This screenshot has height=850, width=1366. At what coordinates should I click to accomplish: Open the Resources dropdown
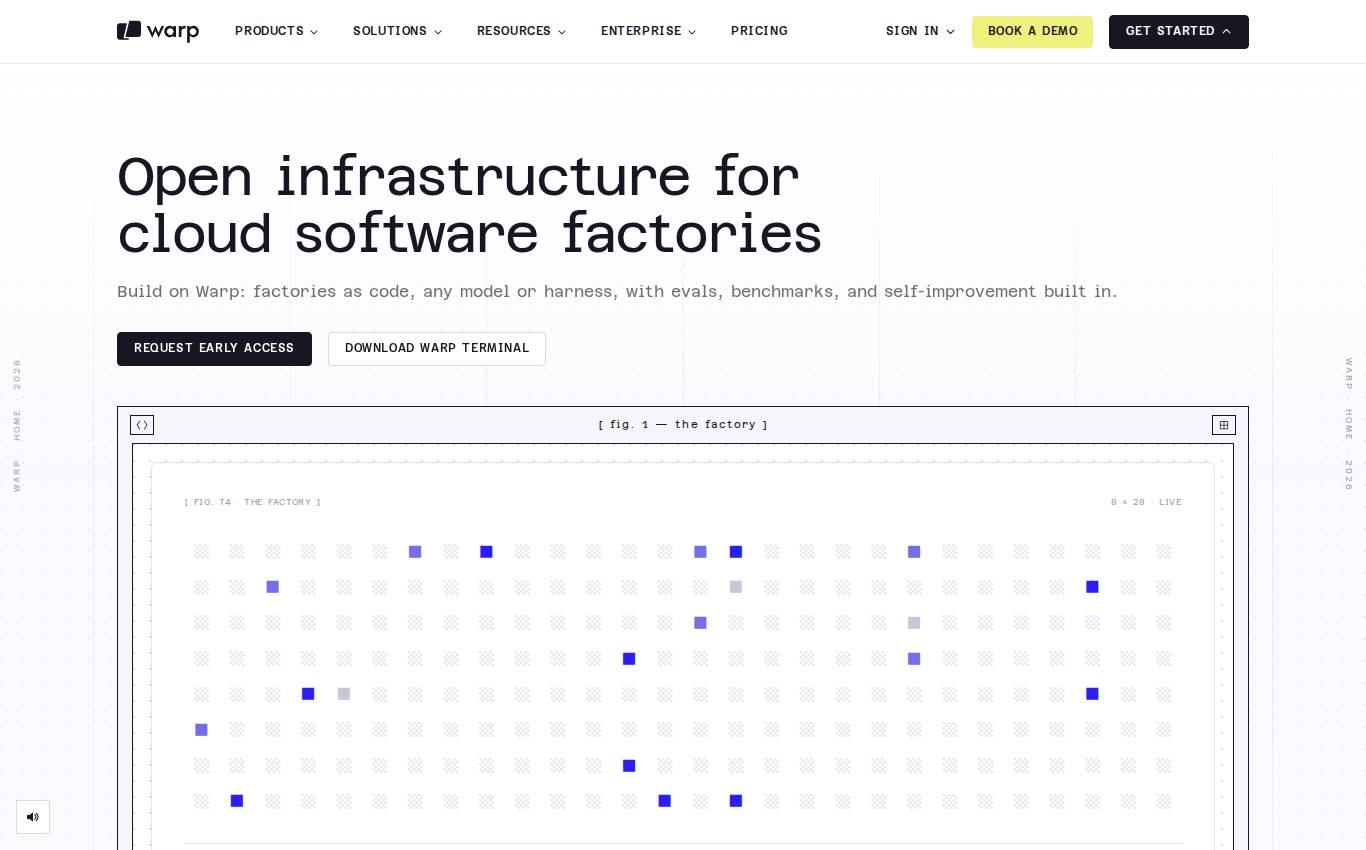pyautogui.click(x=521, y=31)
